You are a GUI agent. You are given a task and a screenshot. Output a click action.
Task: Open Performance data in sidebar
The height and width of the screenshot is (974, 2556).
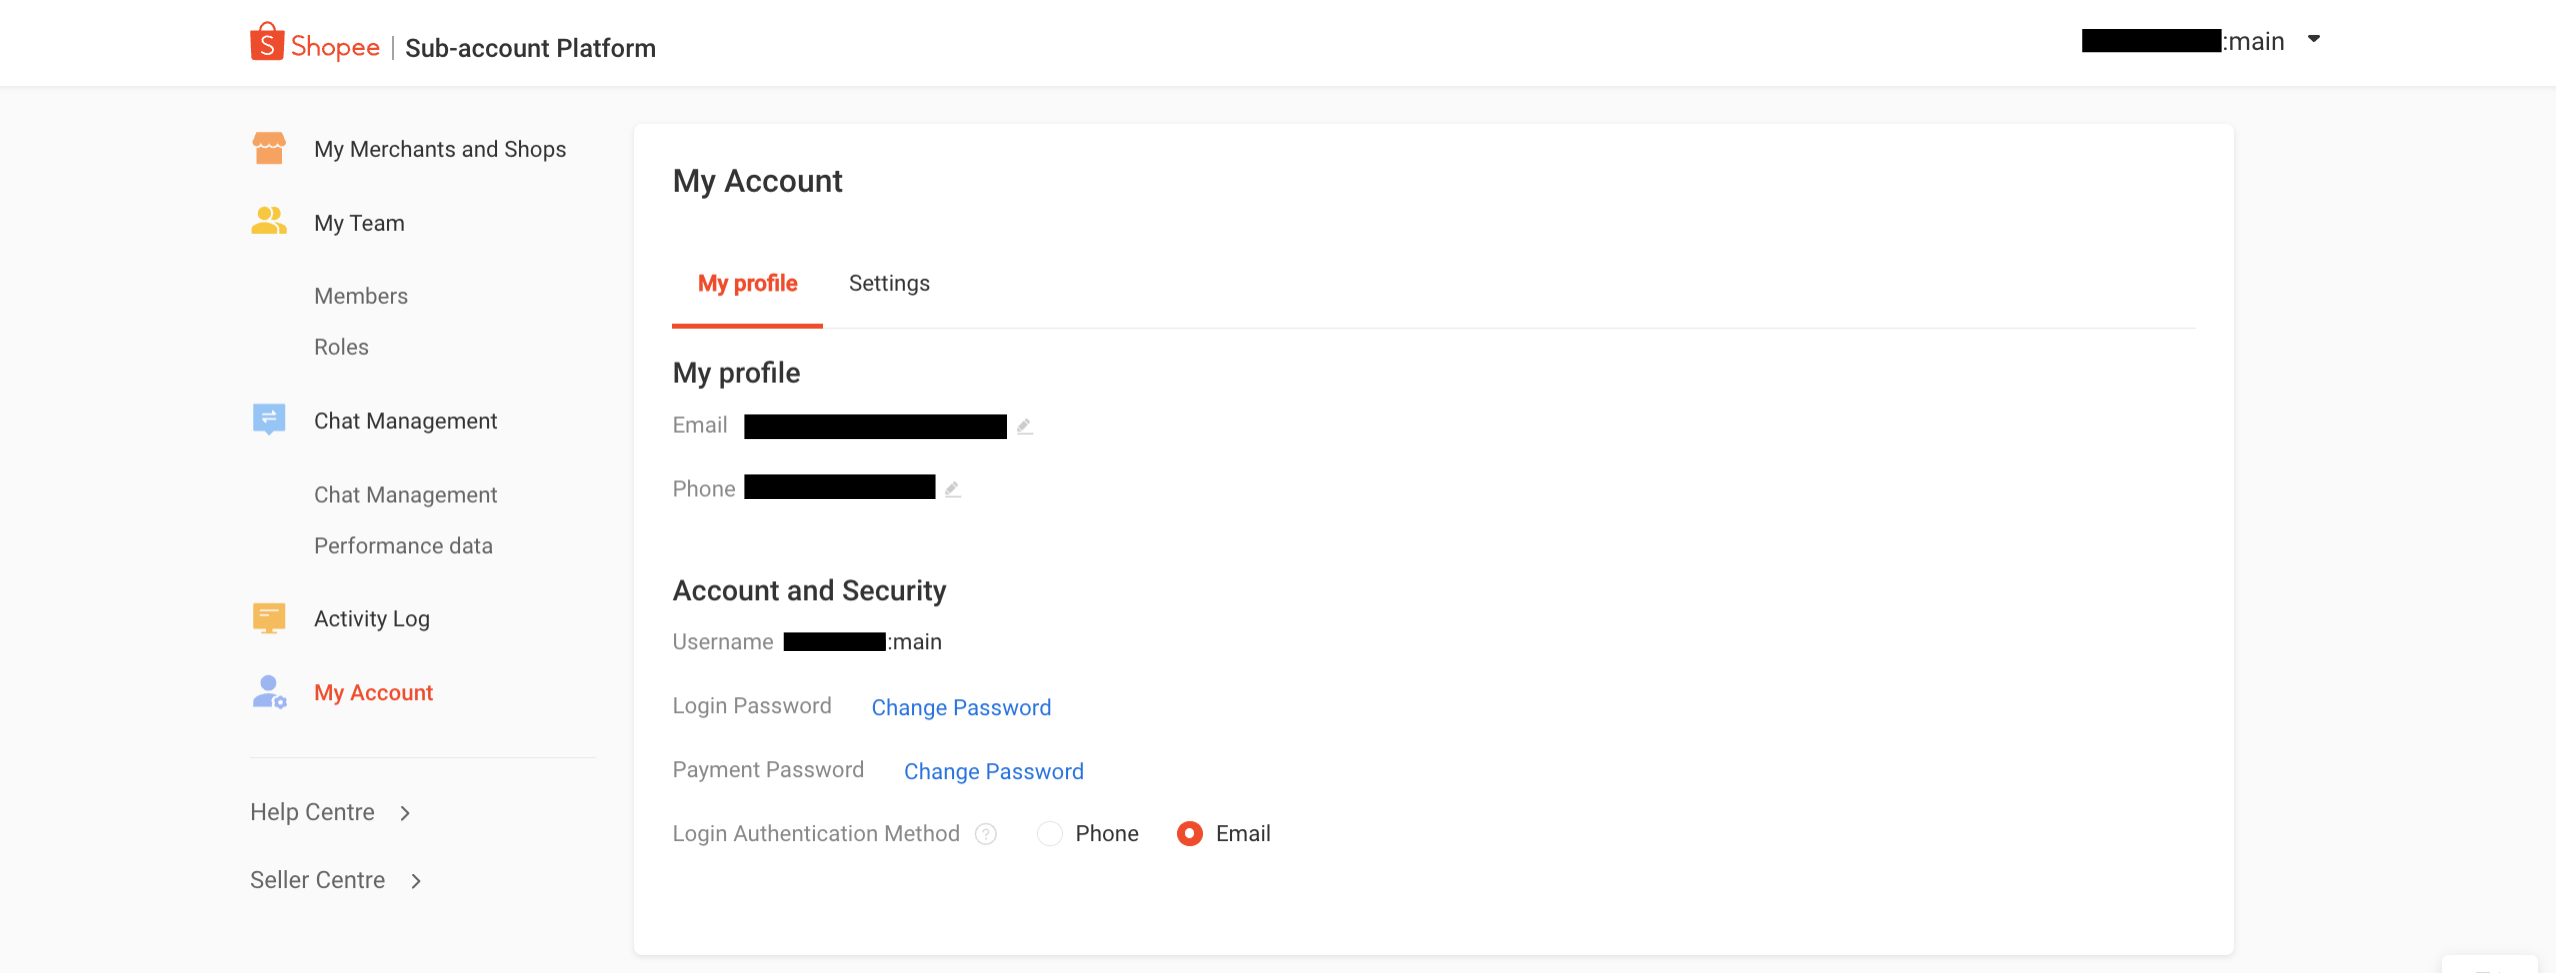[x=403, y=546]
